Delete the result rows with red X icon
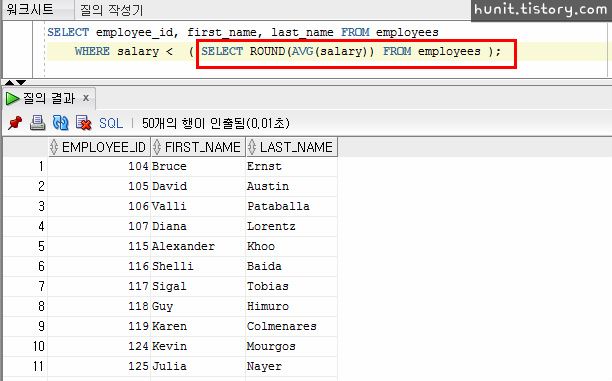The image size is (612, 381). 83,123
